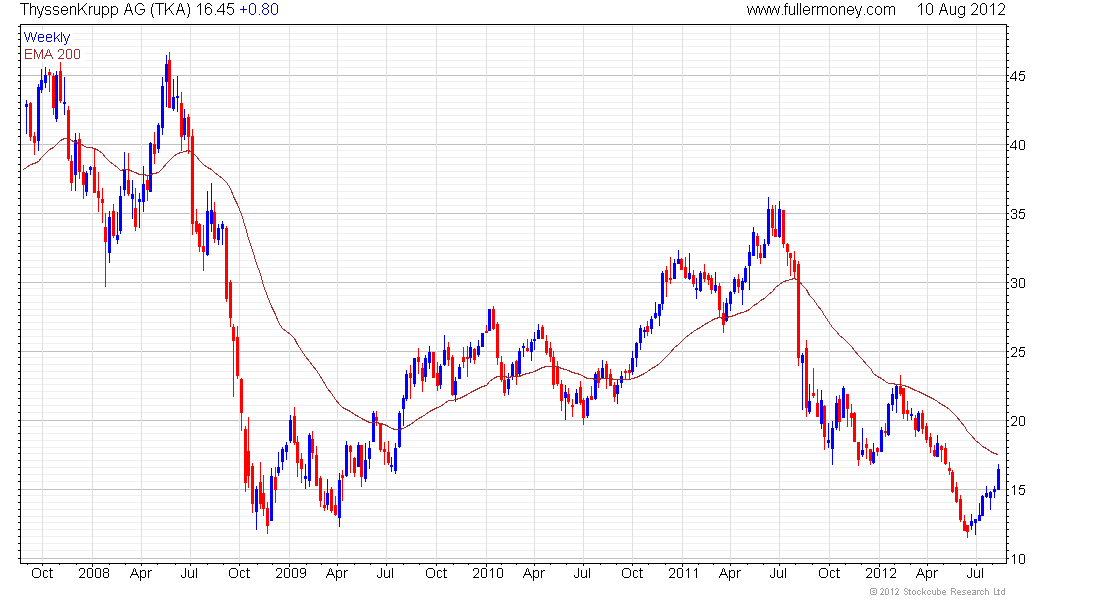Viewport: 1100px width, 600px height.
Task: Click the 35 price axis label
Action: tap(1017, 214)
